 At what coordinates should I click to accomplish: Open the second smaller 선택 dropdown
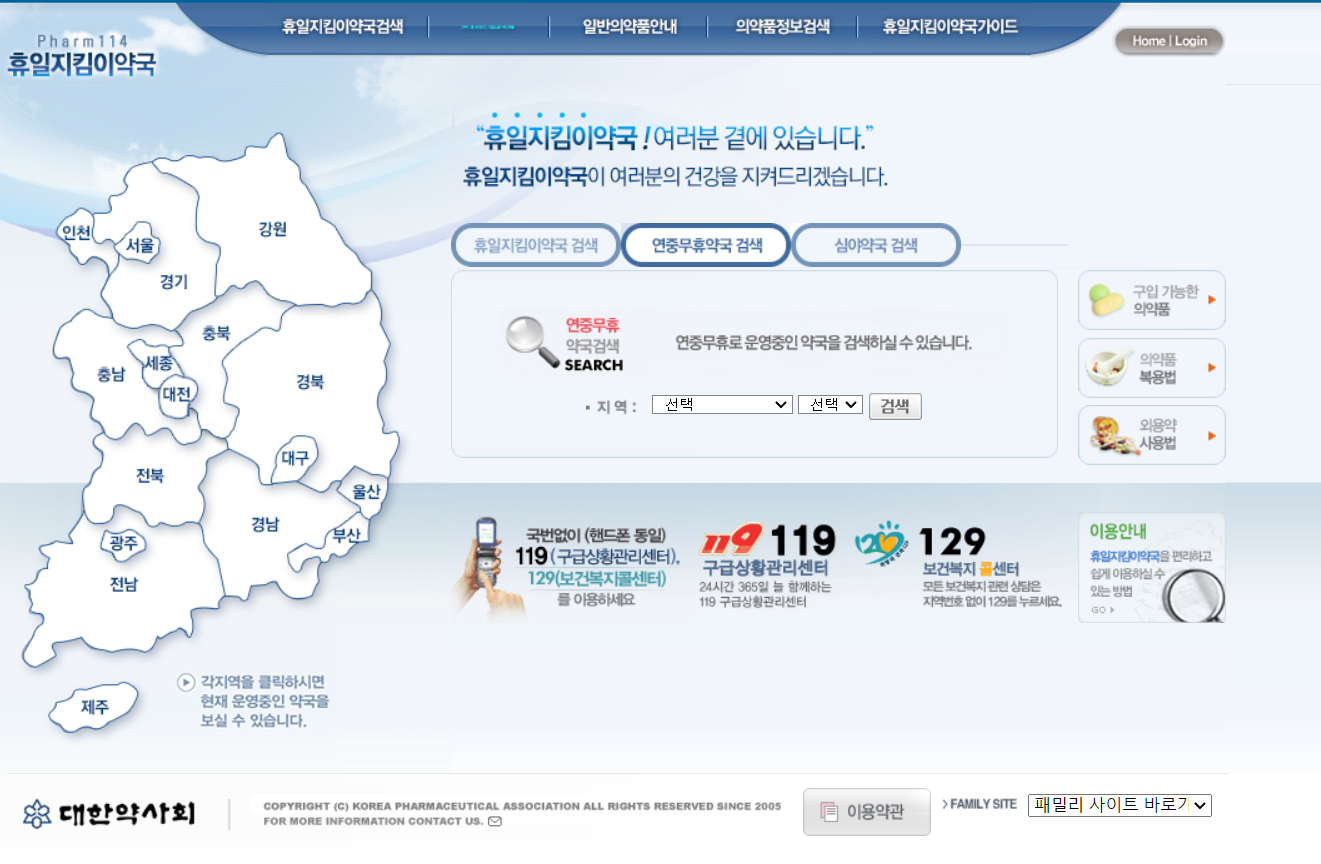pyautogui.click(x=830, y=405)
